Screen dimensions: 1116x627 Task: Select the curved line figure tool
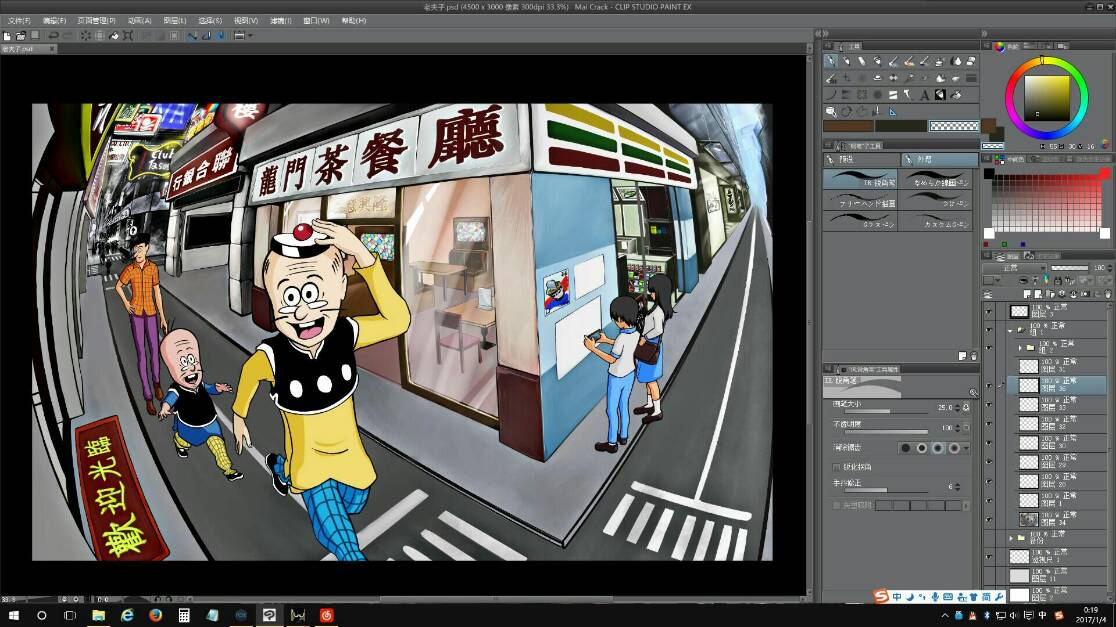click(831, 95)
